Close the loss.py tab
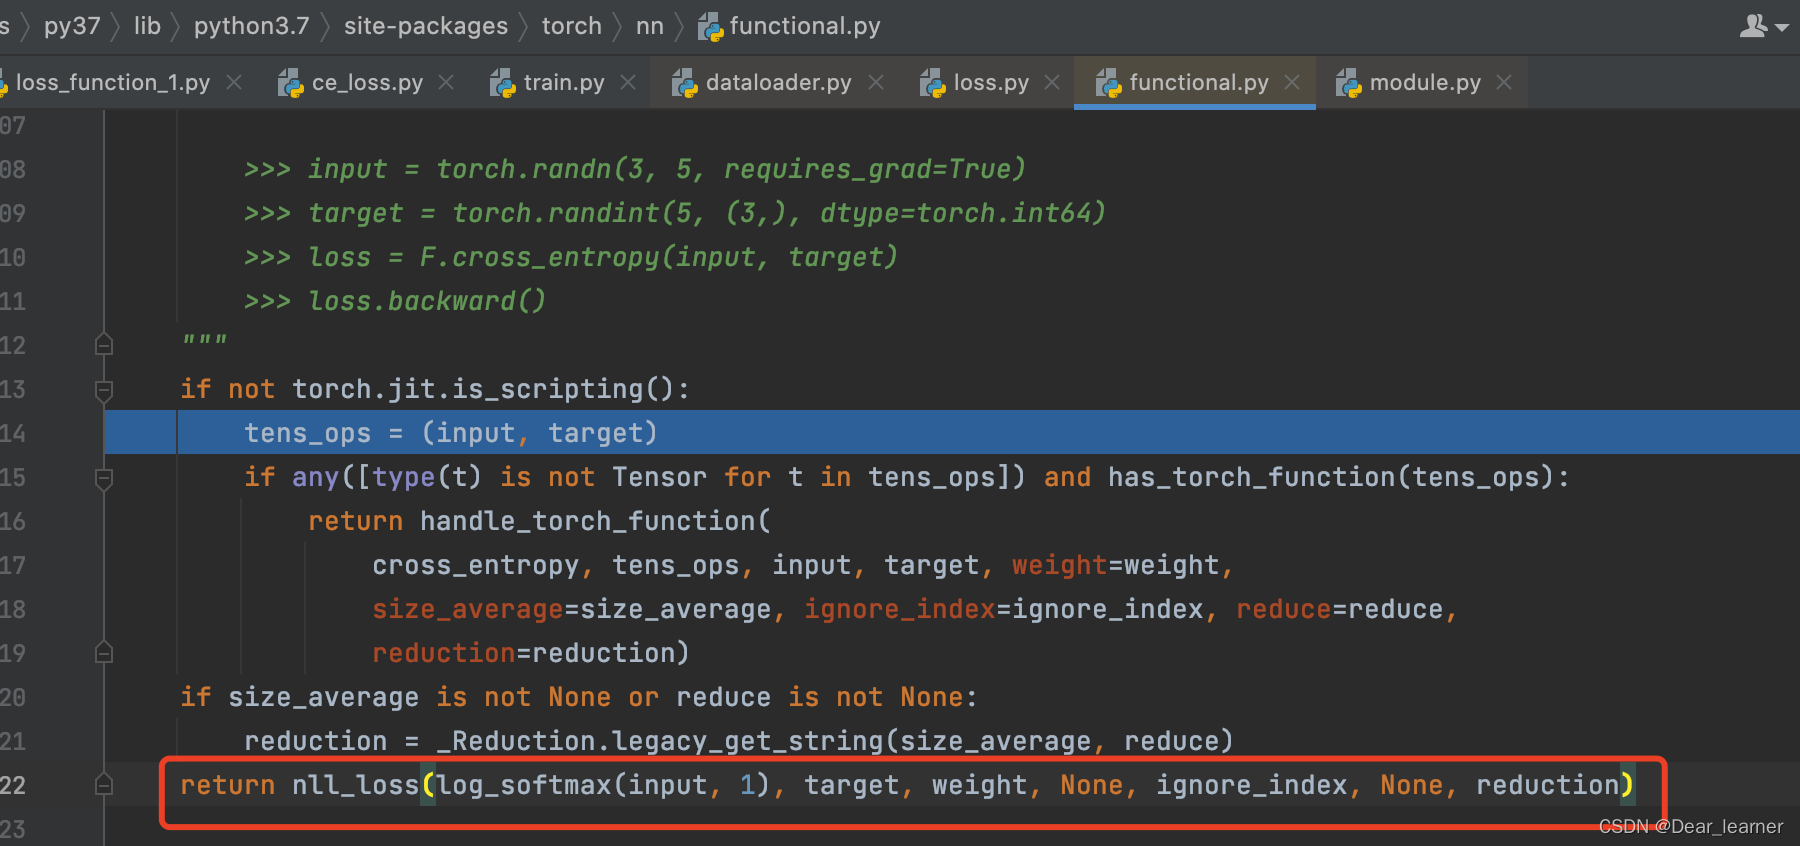The height and width of the screenshot is (846, 1800). click(x=1052, y=83)
